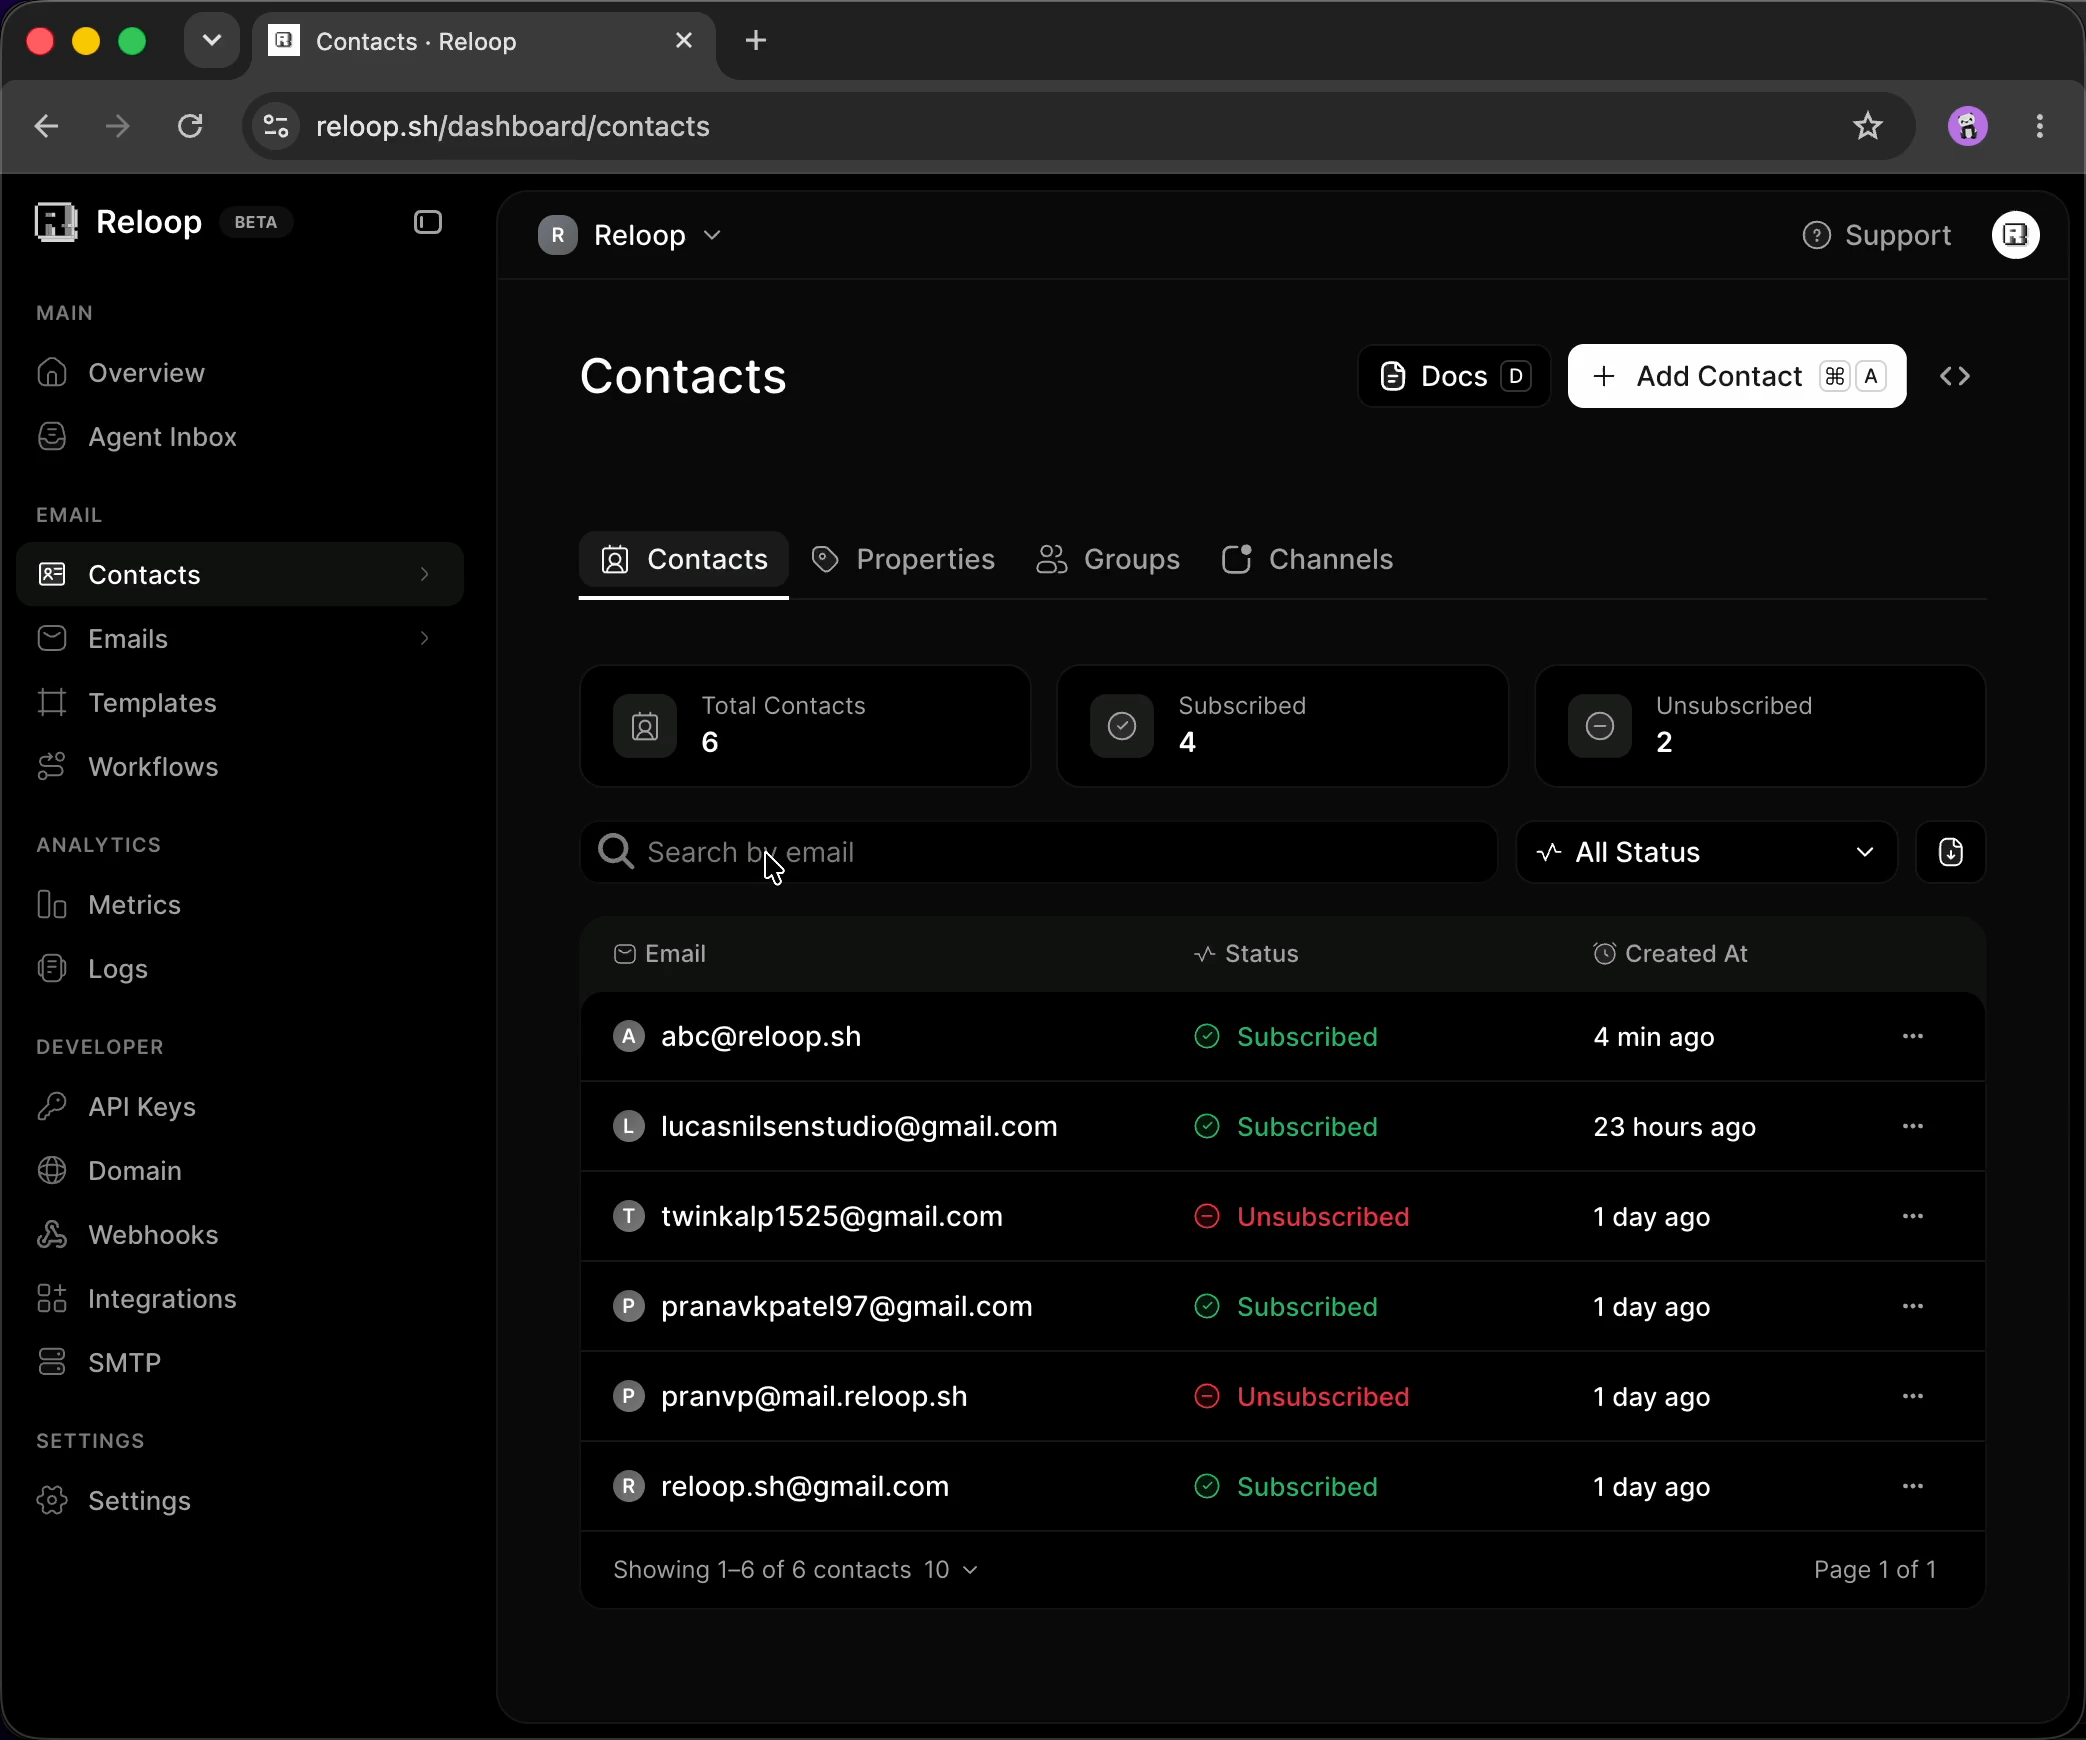Click the twinkalp1525@gmail.com contact
The width and height of the screenshot is (2086, 1740).
pos(832,1216)
